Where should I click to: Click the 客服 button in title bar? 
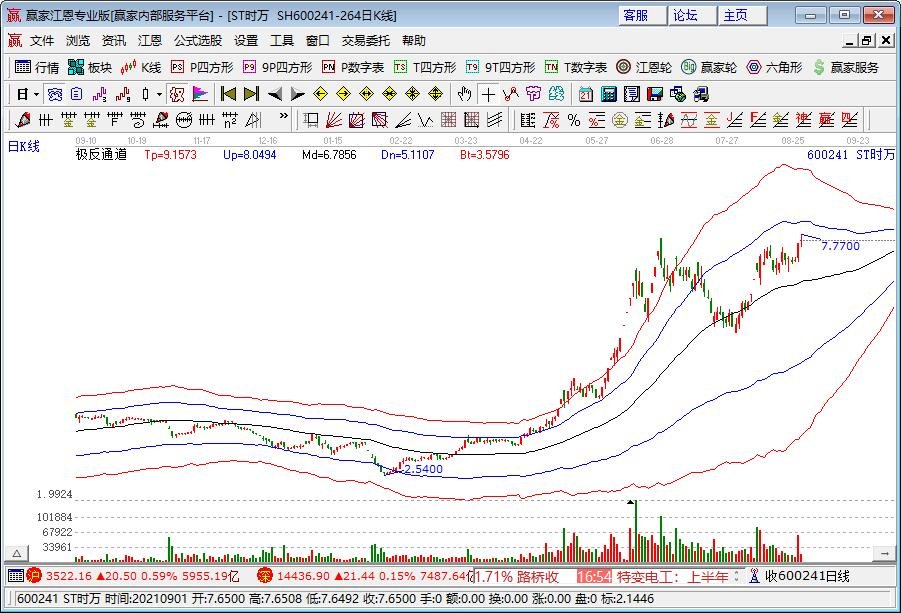(642, 16)
